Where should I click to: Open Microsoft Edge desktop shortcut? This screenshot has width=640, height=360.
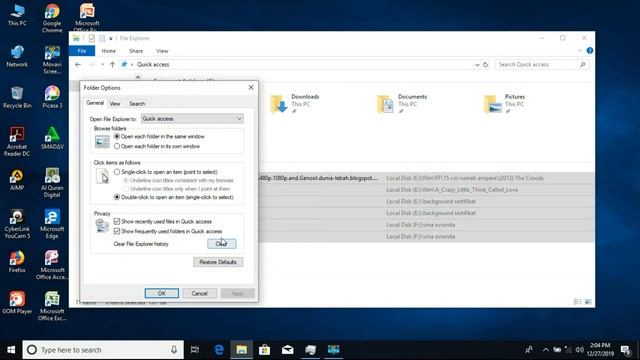52,224
